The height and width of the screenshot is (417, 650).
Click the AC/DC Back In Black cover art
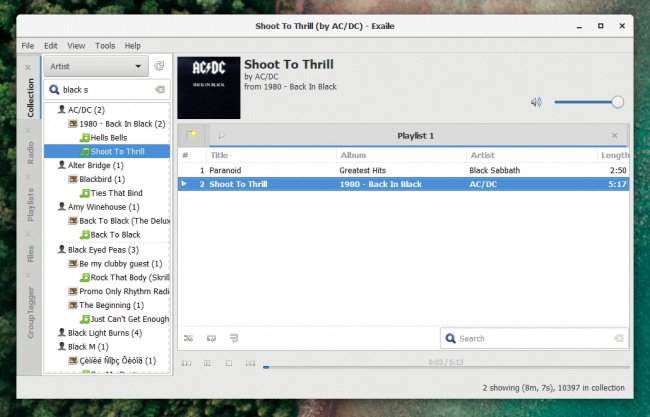(209, 88)
